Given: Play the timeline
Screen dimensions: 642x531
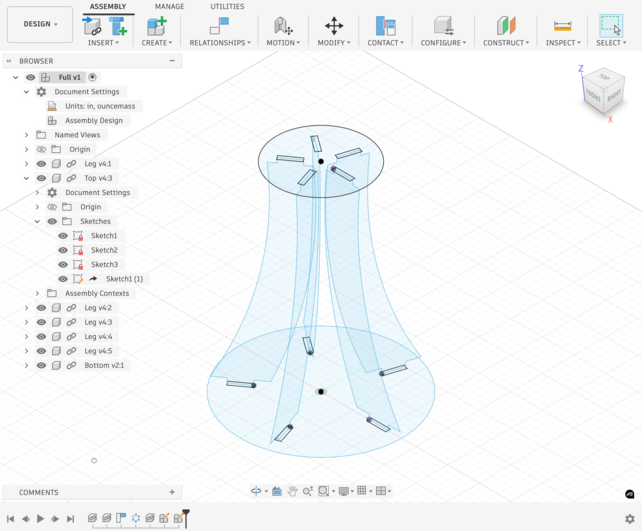Looking at the screenshot, I should (40, 519).
